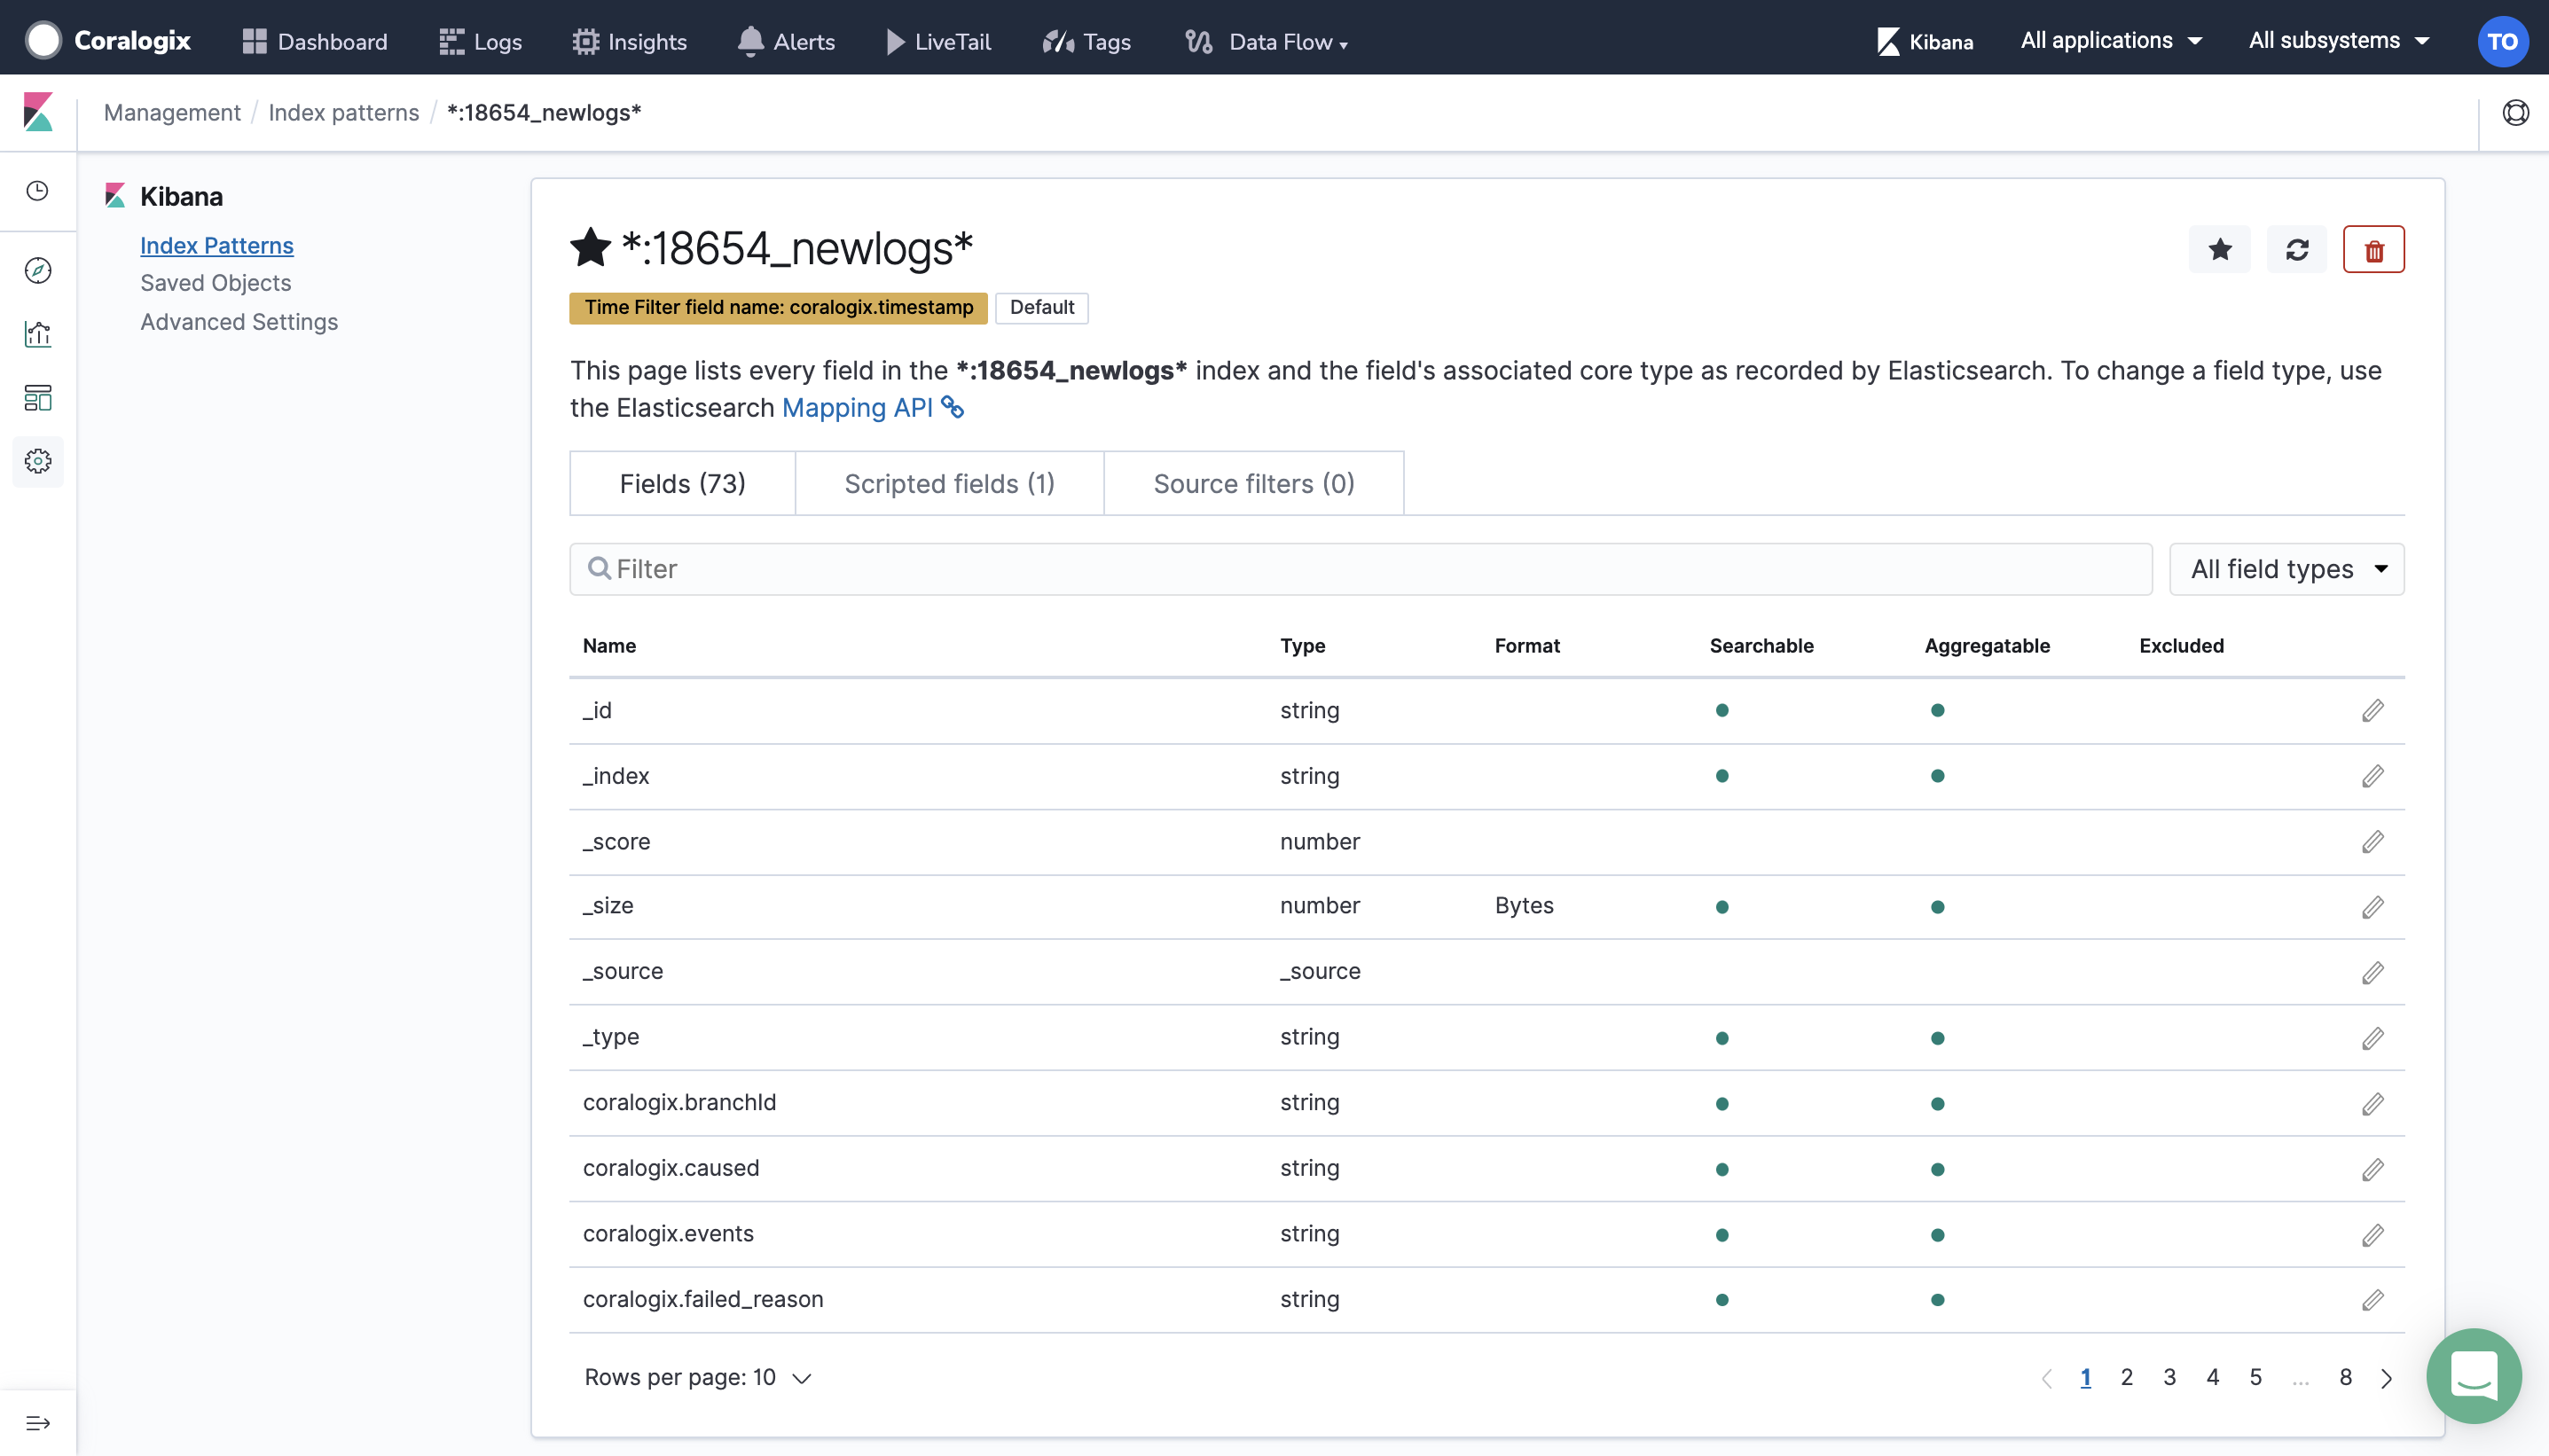Click the Index patterns breadcrumb
This screenshot has height=1456, width=2549.
click(344, 112)
